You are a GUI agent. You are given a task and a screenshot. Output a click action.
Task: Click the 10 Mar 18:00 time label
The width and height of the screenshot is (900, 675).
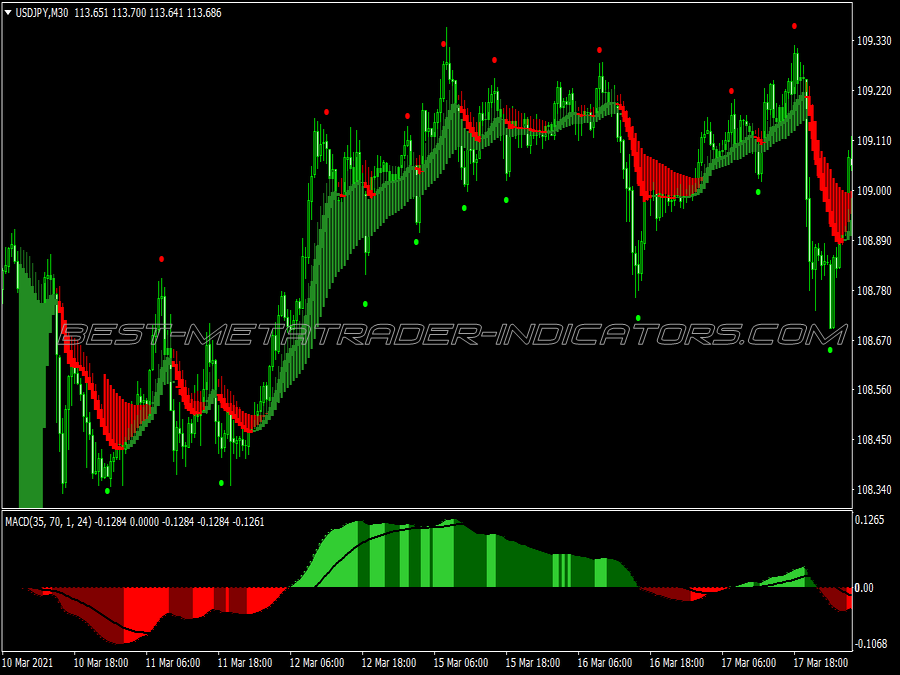click(101, 662)
